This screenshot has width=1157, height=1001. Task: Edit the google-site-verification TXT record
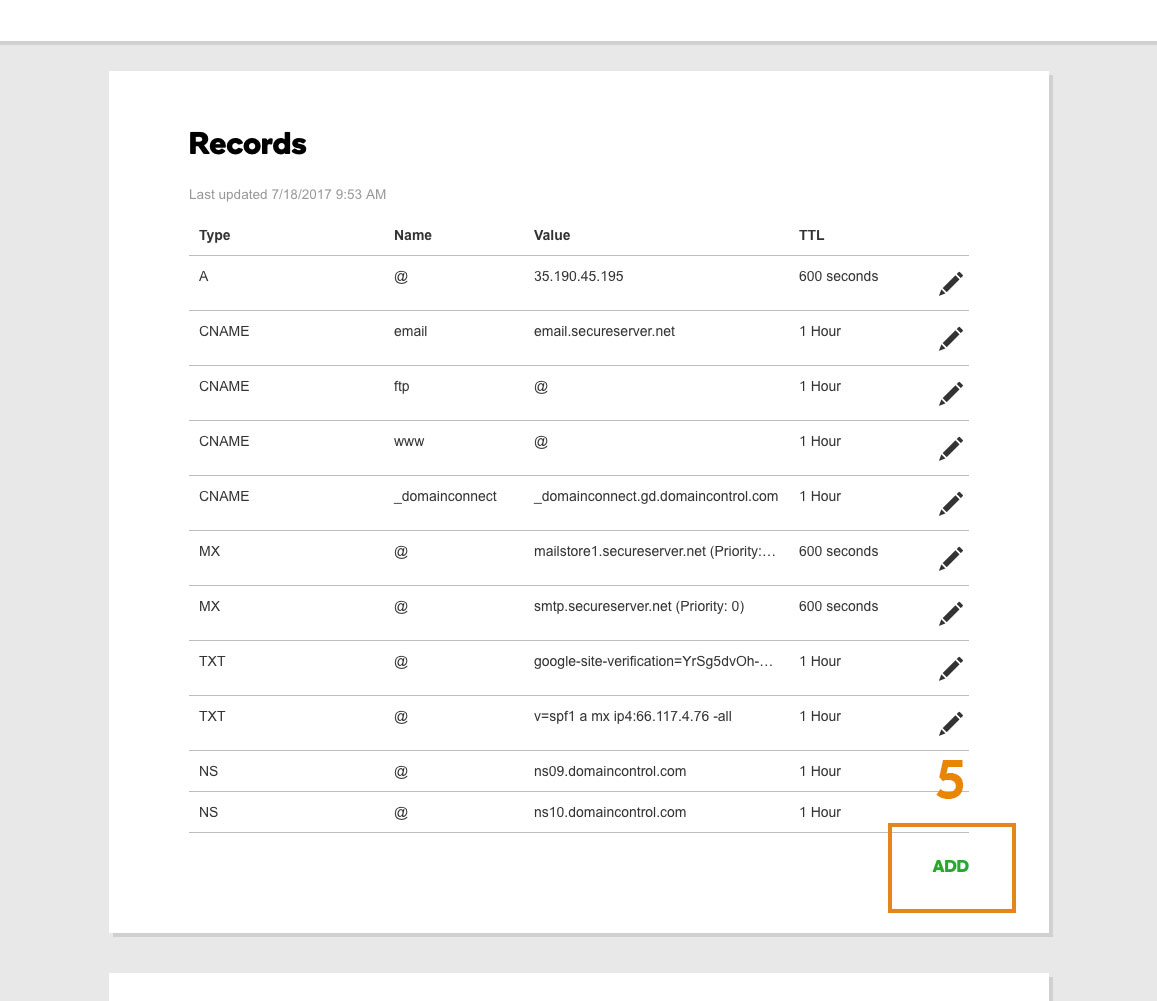click(950, 668)
